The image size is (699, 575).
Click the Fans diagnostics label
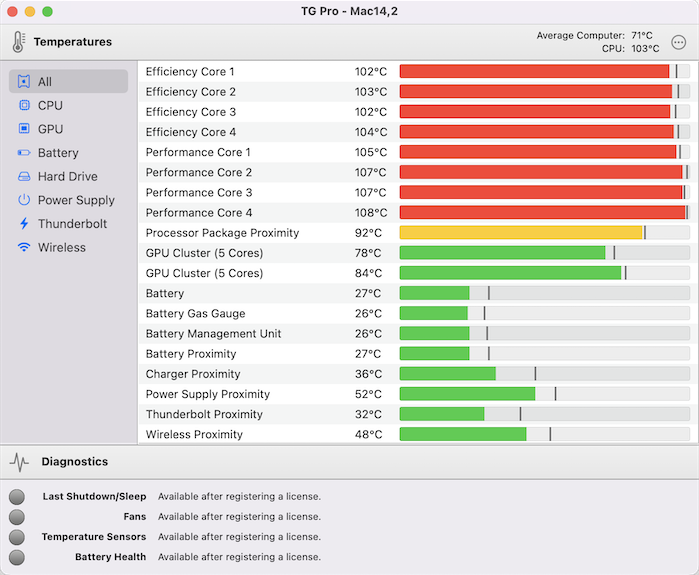point(135,517)
